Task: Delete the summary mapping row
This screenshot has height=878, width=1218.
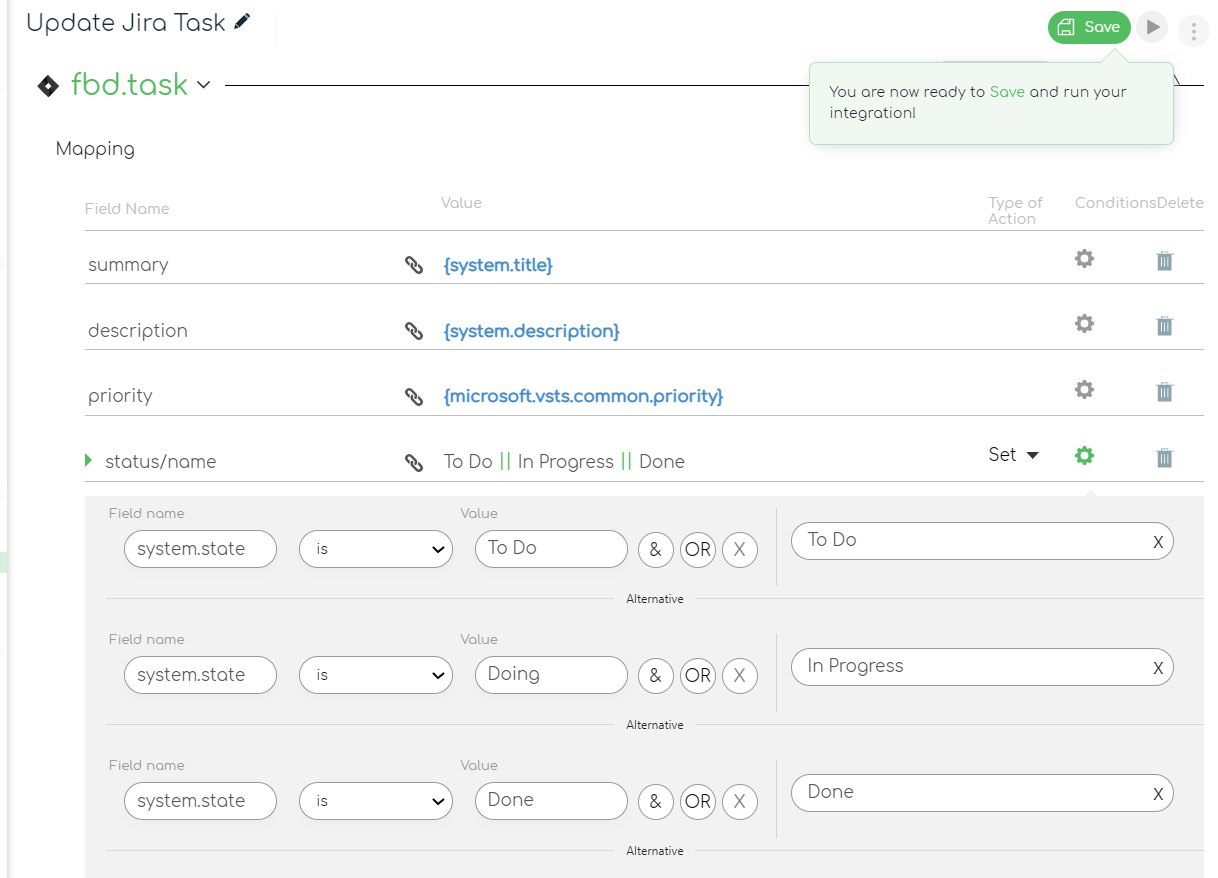Action: coord(1164,261)
